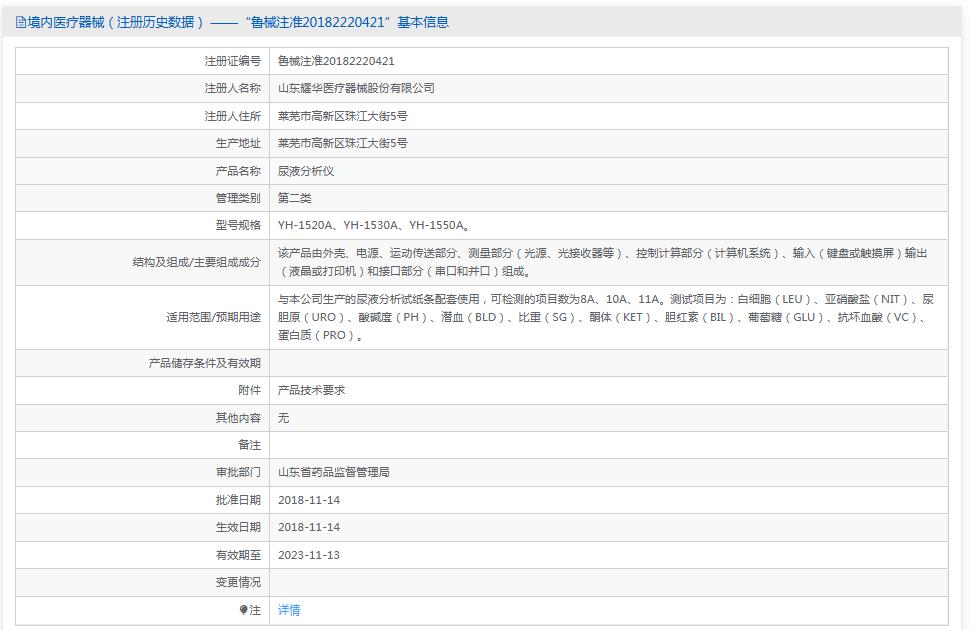This screenshot has width=976, height=630.
Task: Click the 注册人住所 label
Action: pyautogui.click(x=233, y=116)
